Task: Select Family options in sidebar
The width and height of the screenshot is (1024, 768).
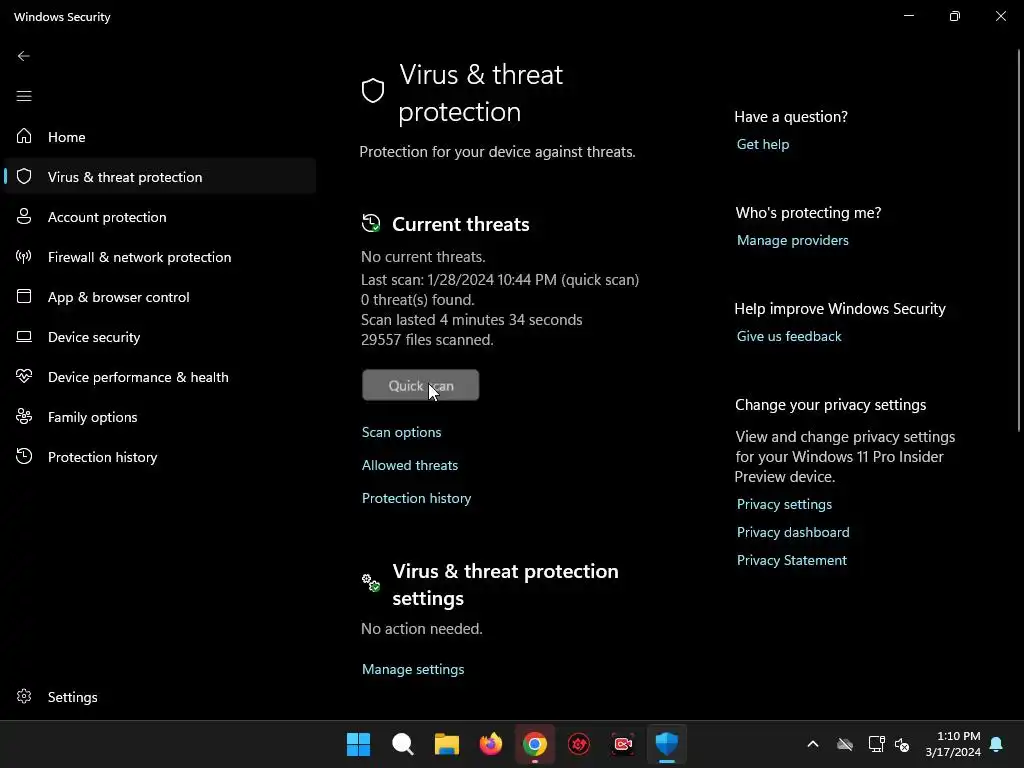Action: click(160, 417)
